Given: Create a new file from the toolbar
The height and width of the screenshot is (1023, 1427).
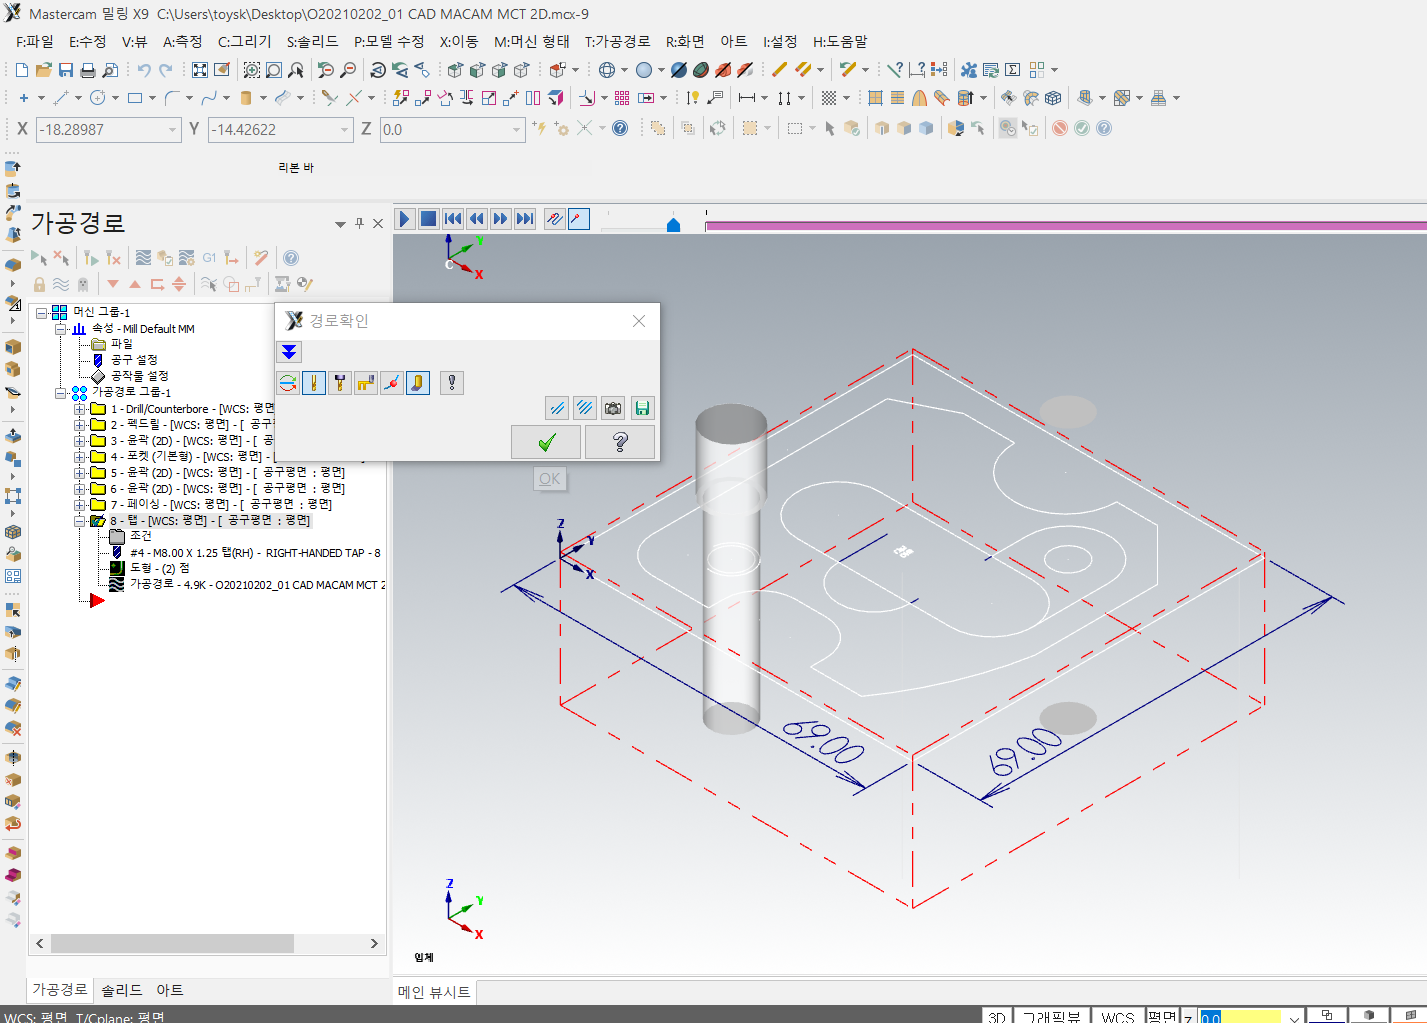Looking at the screenshot, I should pyautogui.click(x=22, y=70).
